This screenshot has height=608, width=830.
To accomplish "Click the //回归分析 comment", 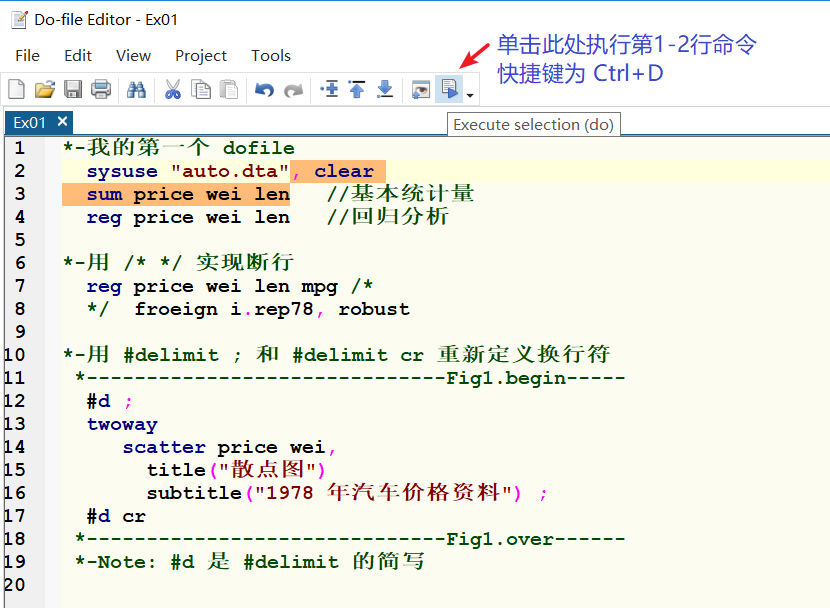I will [387, 216].
